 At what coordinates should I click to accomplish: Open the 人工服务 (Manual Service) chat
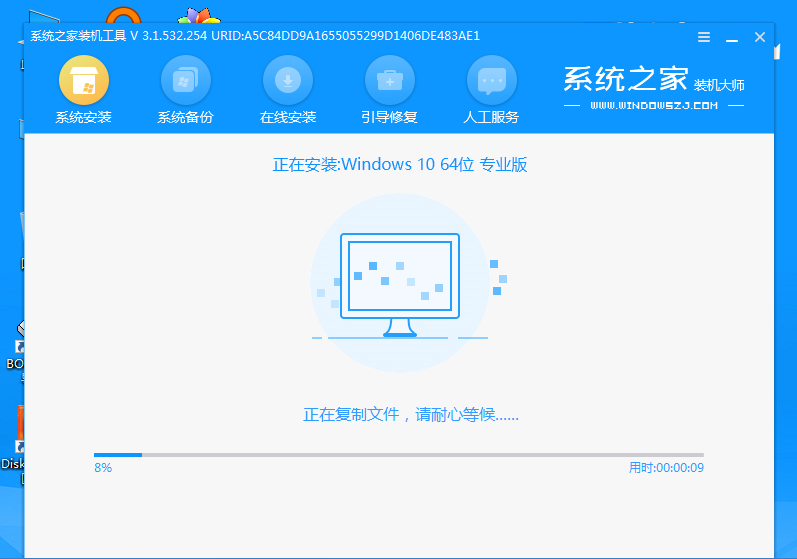tap(491, 90)
